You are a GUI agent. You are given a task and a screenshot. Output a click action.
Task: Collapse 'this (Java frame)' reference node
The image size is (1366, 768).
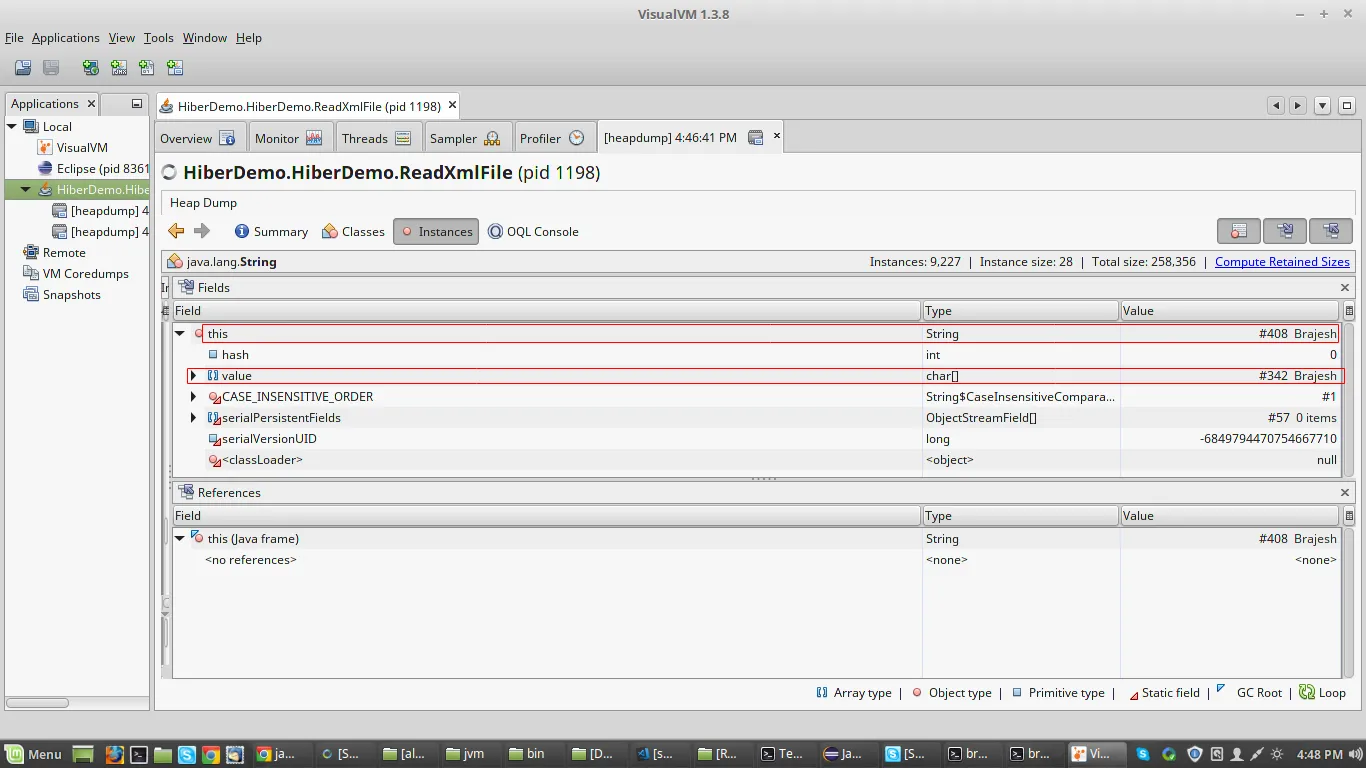pos(180,538)
